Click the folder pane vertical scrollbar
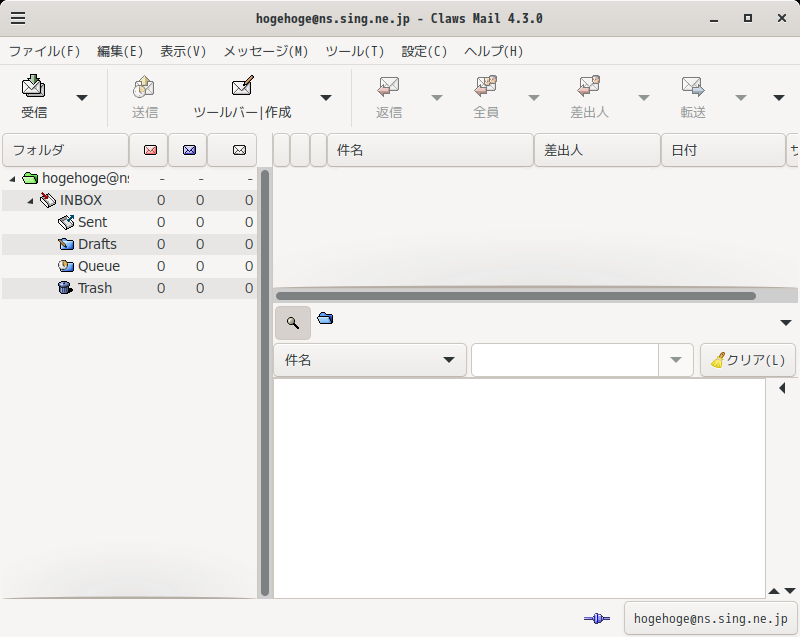 (265, 383)
